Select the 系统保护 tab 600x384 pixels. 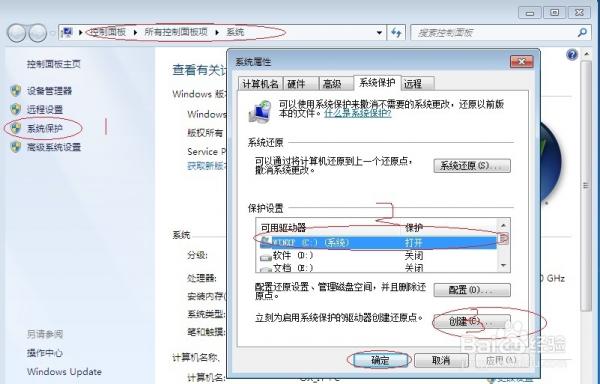(377, 83)
